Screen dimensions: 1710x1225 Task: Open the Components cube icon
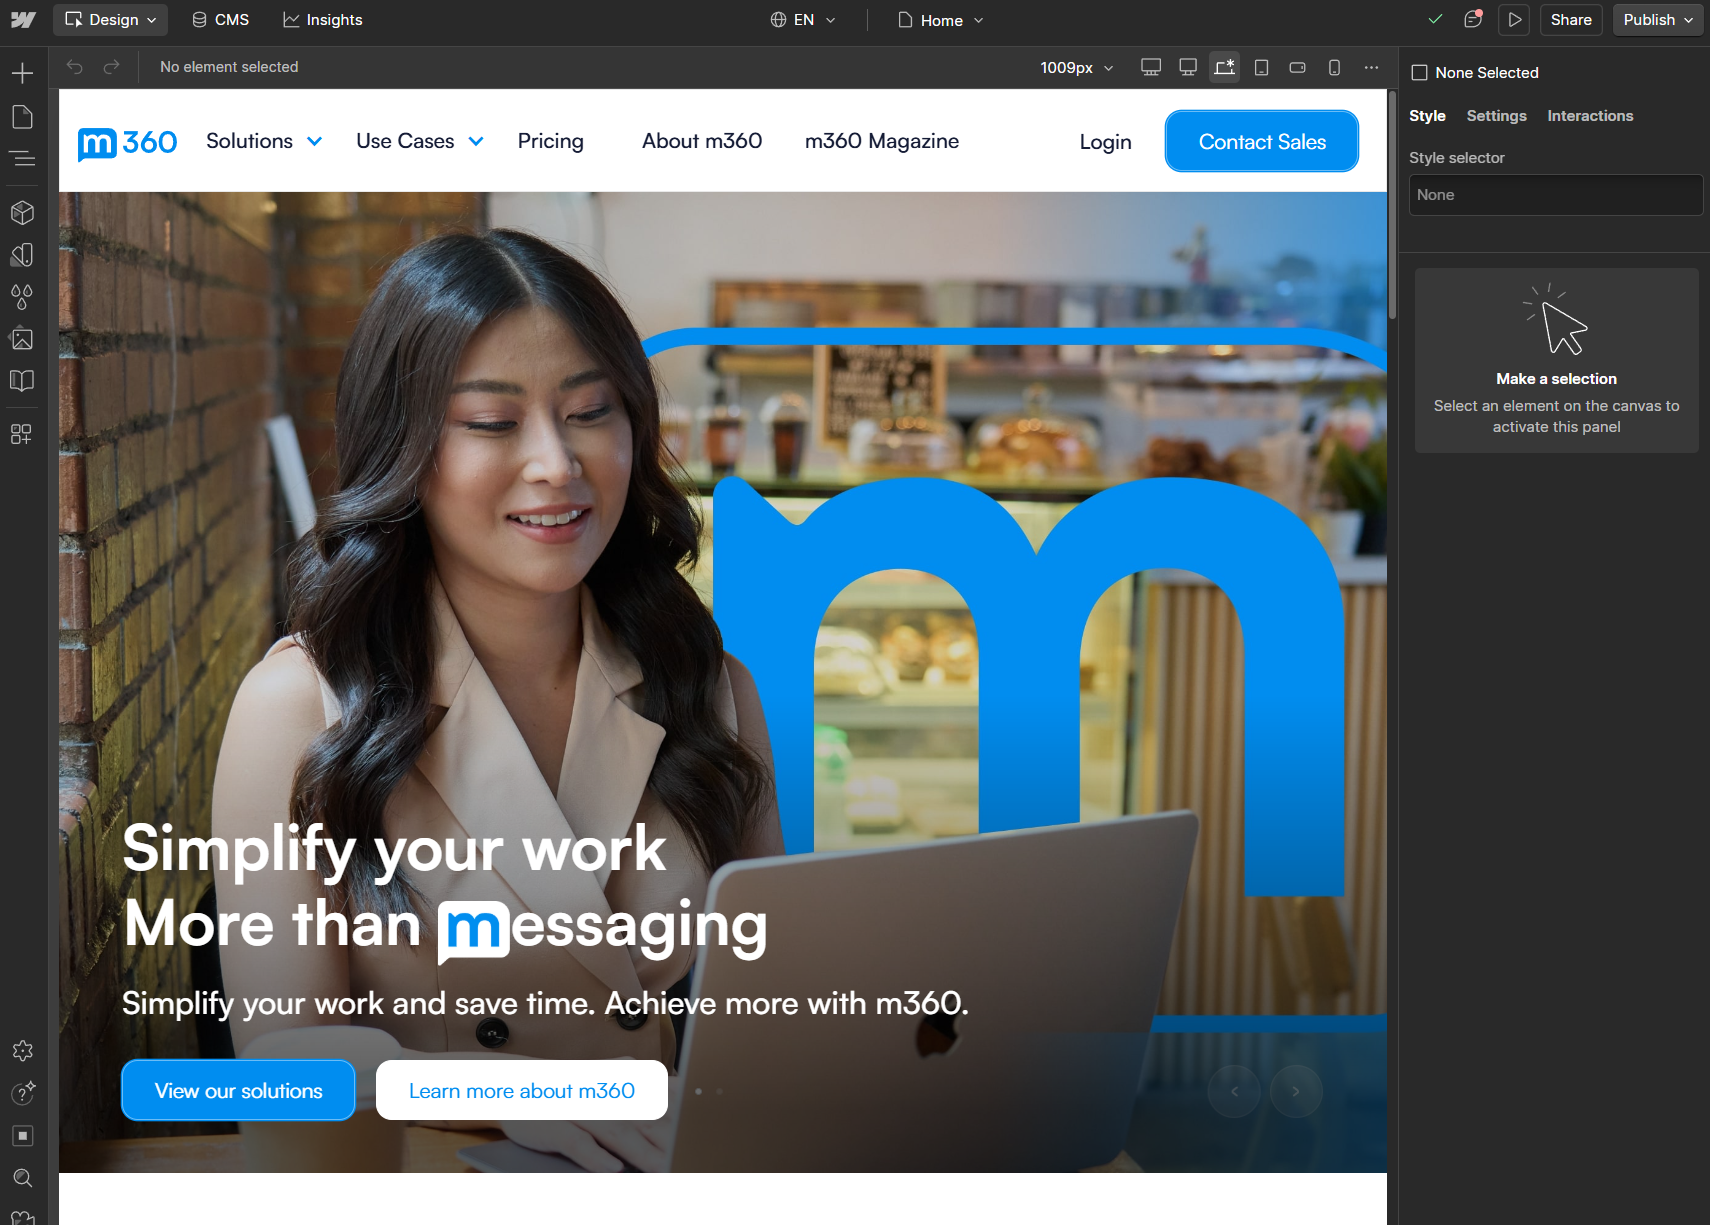click(22, 213)
